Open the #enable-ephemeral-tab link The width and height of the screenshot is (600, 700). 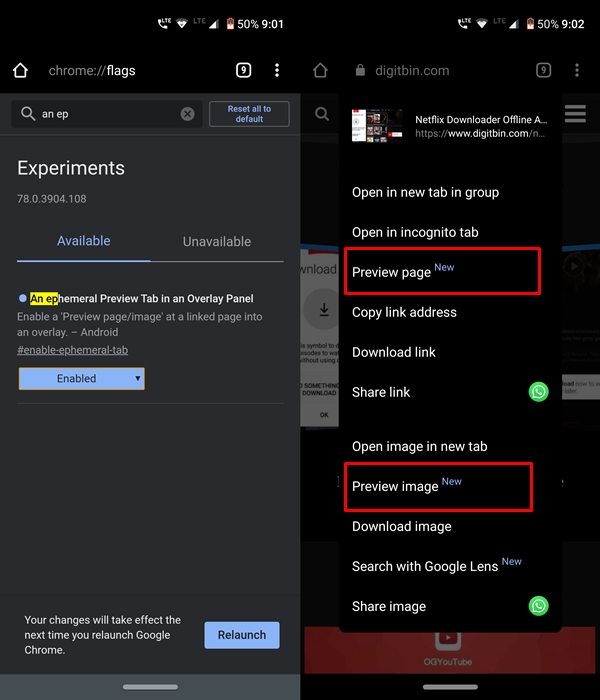click(x=73, y=349)
